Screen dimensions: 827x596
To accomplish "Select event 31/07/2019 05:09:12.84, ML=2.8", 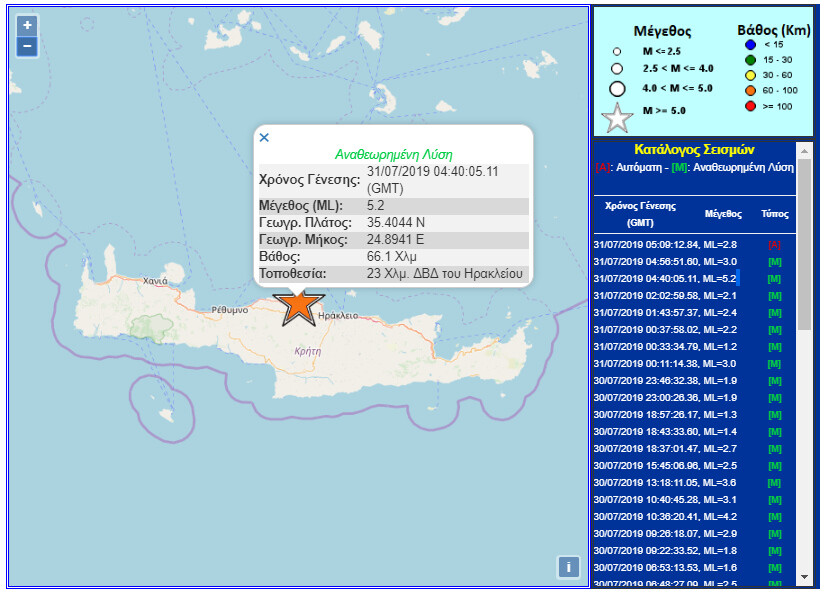I will click(665, 245).
